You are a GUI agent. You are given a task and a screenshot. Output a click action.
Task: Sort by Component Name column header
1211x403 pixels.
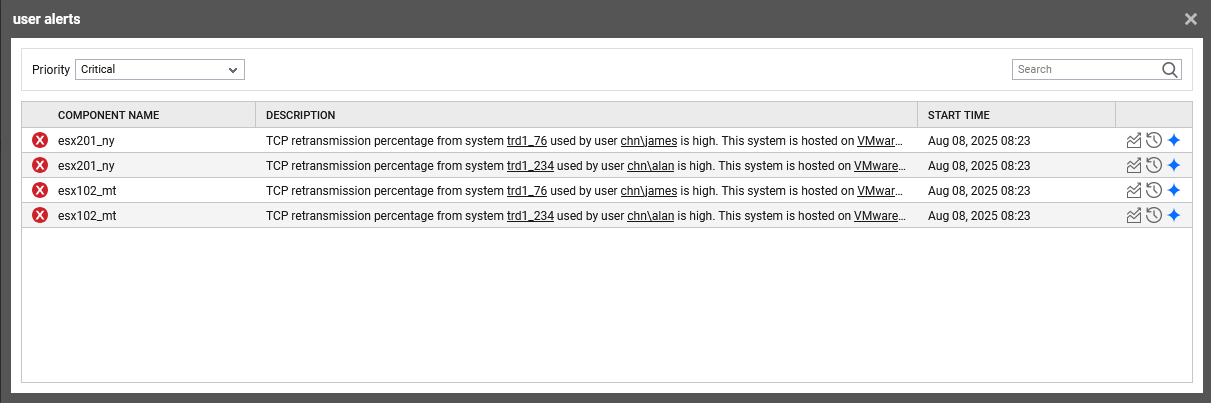coord(108,115)
